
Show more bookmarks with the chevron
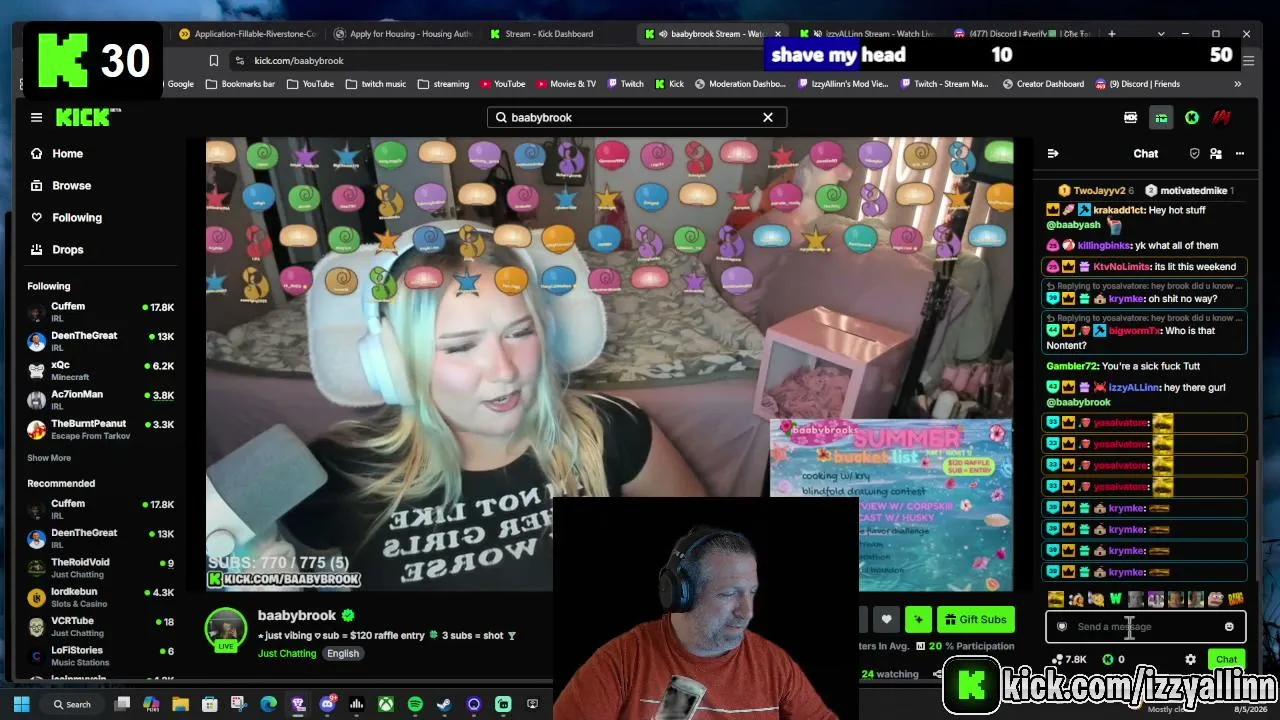coord(1238,84)
